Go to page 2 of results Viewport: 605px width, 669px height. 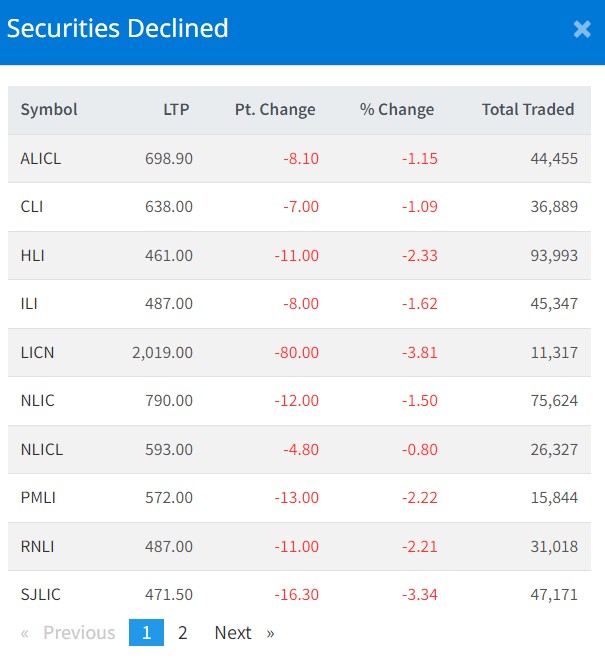click(182, 633)
